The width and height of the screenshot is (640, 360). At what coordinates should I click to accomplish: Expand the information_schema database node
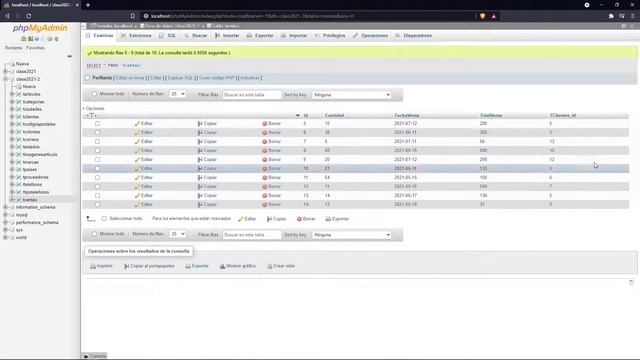tap(5, 207)
